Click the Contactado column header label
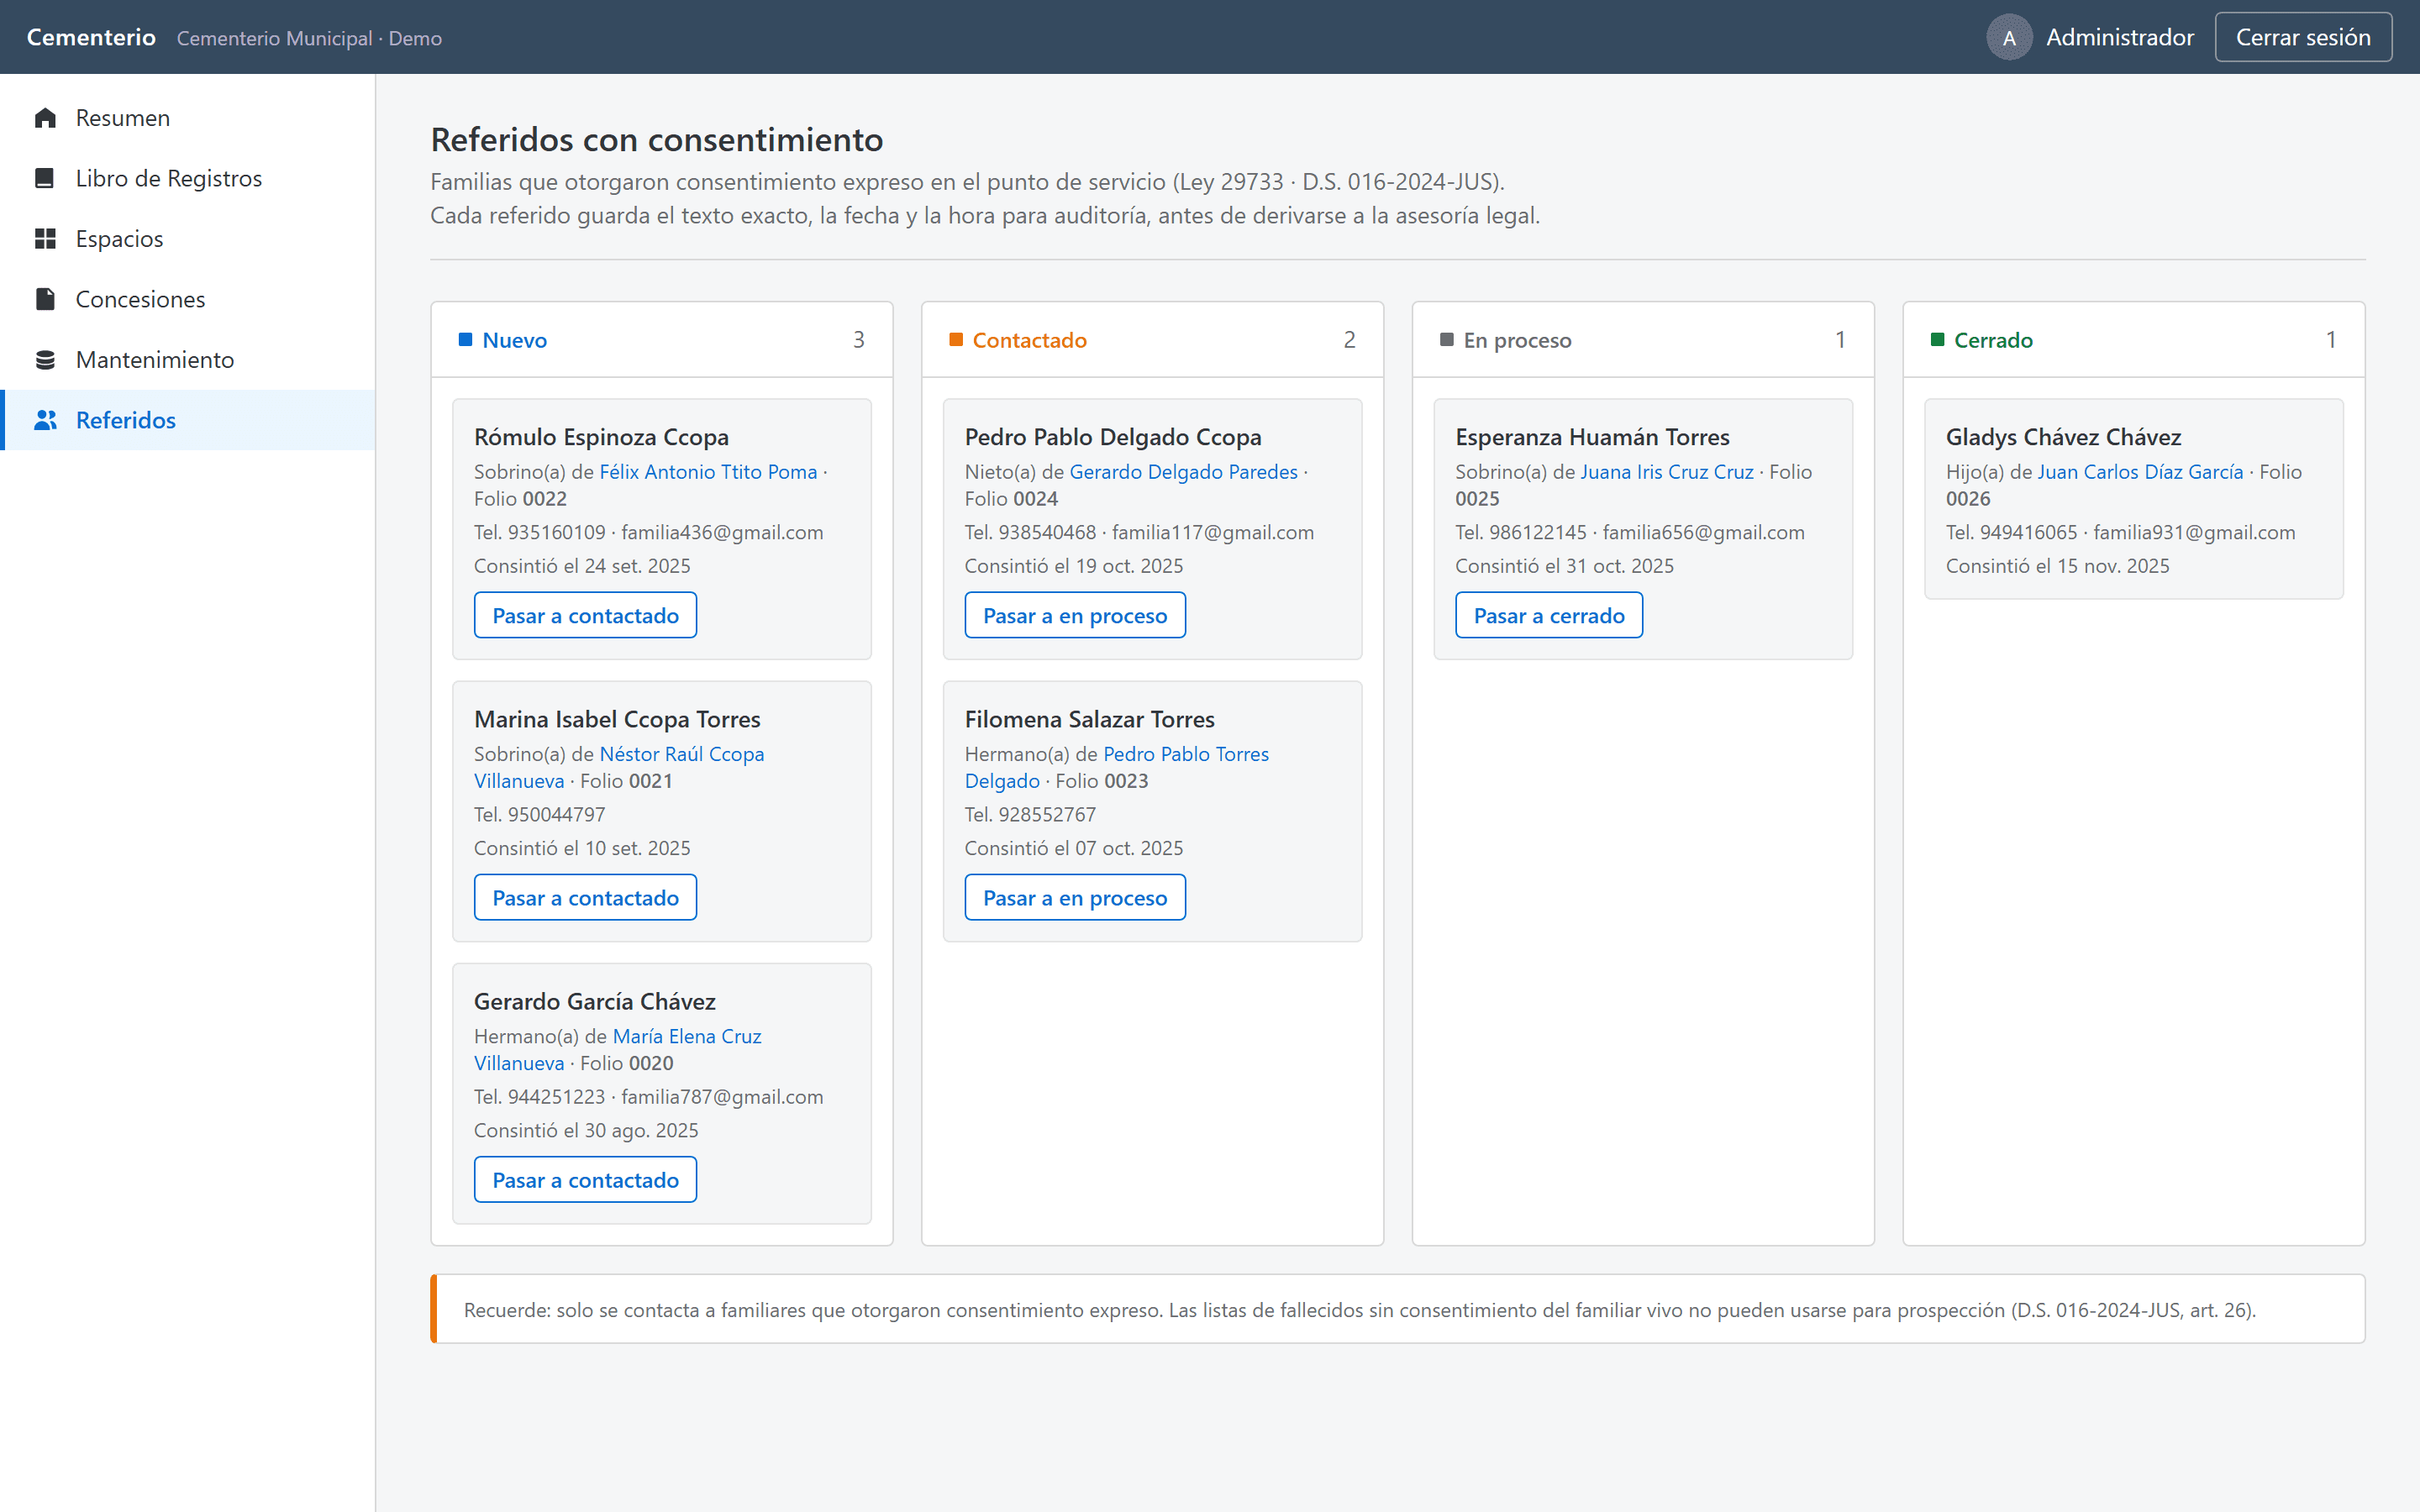 pos(1029,340)
